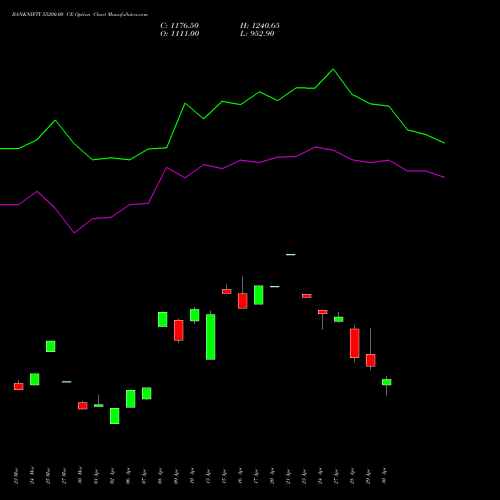This screenshot has height=500, width=500.
Task: Click the open value O: 1111.00
Action: 180,33
